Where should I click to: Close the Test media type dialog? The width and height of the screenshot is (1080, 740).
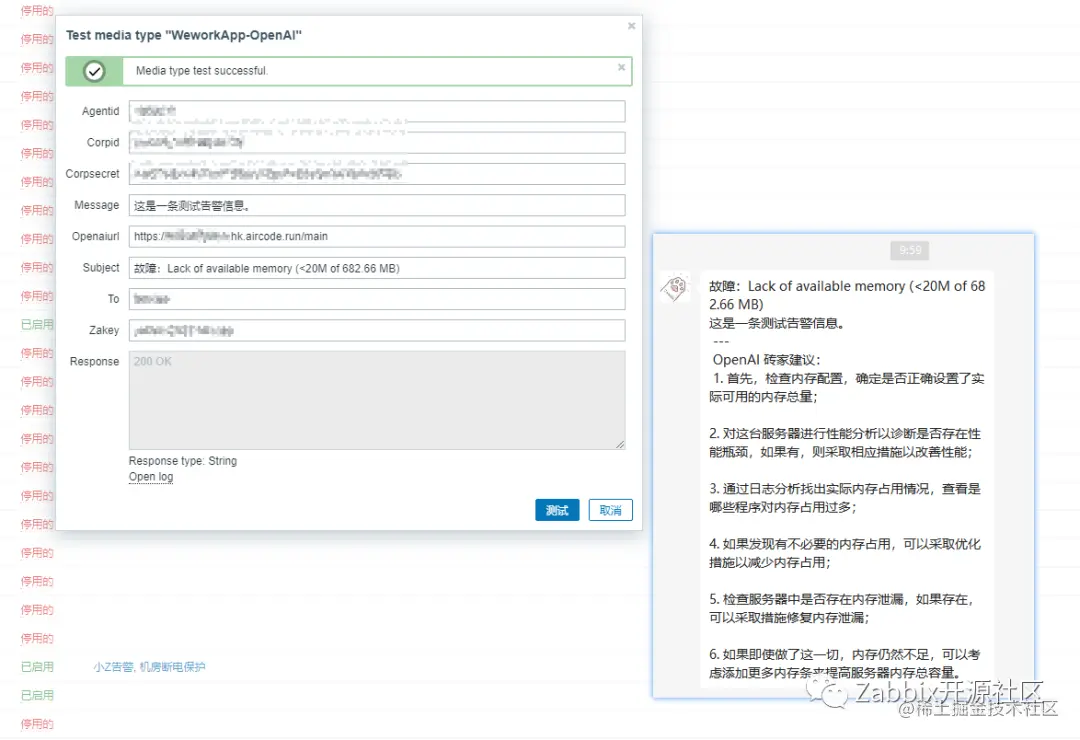click(x=631, y=26)
